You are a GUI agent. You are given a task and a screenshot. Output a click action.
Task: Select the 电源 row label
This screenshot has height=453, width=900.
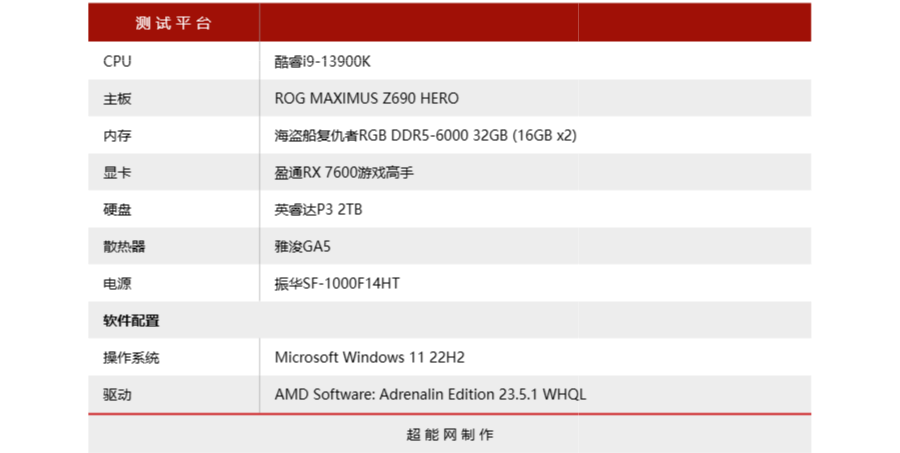coord(117,284)
